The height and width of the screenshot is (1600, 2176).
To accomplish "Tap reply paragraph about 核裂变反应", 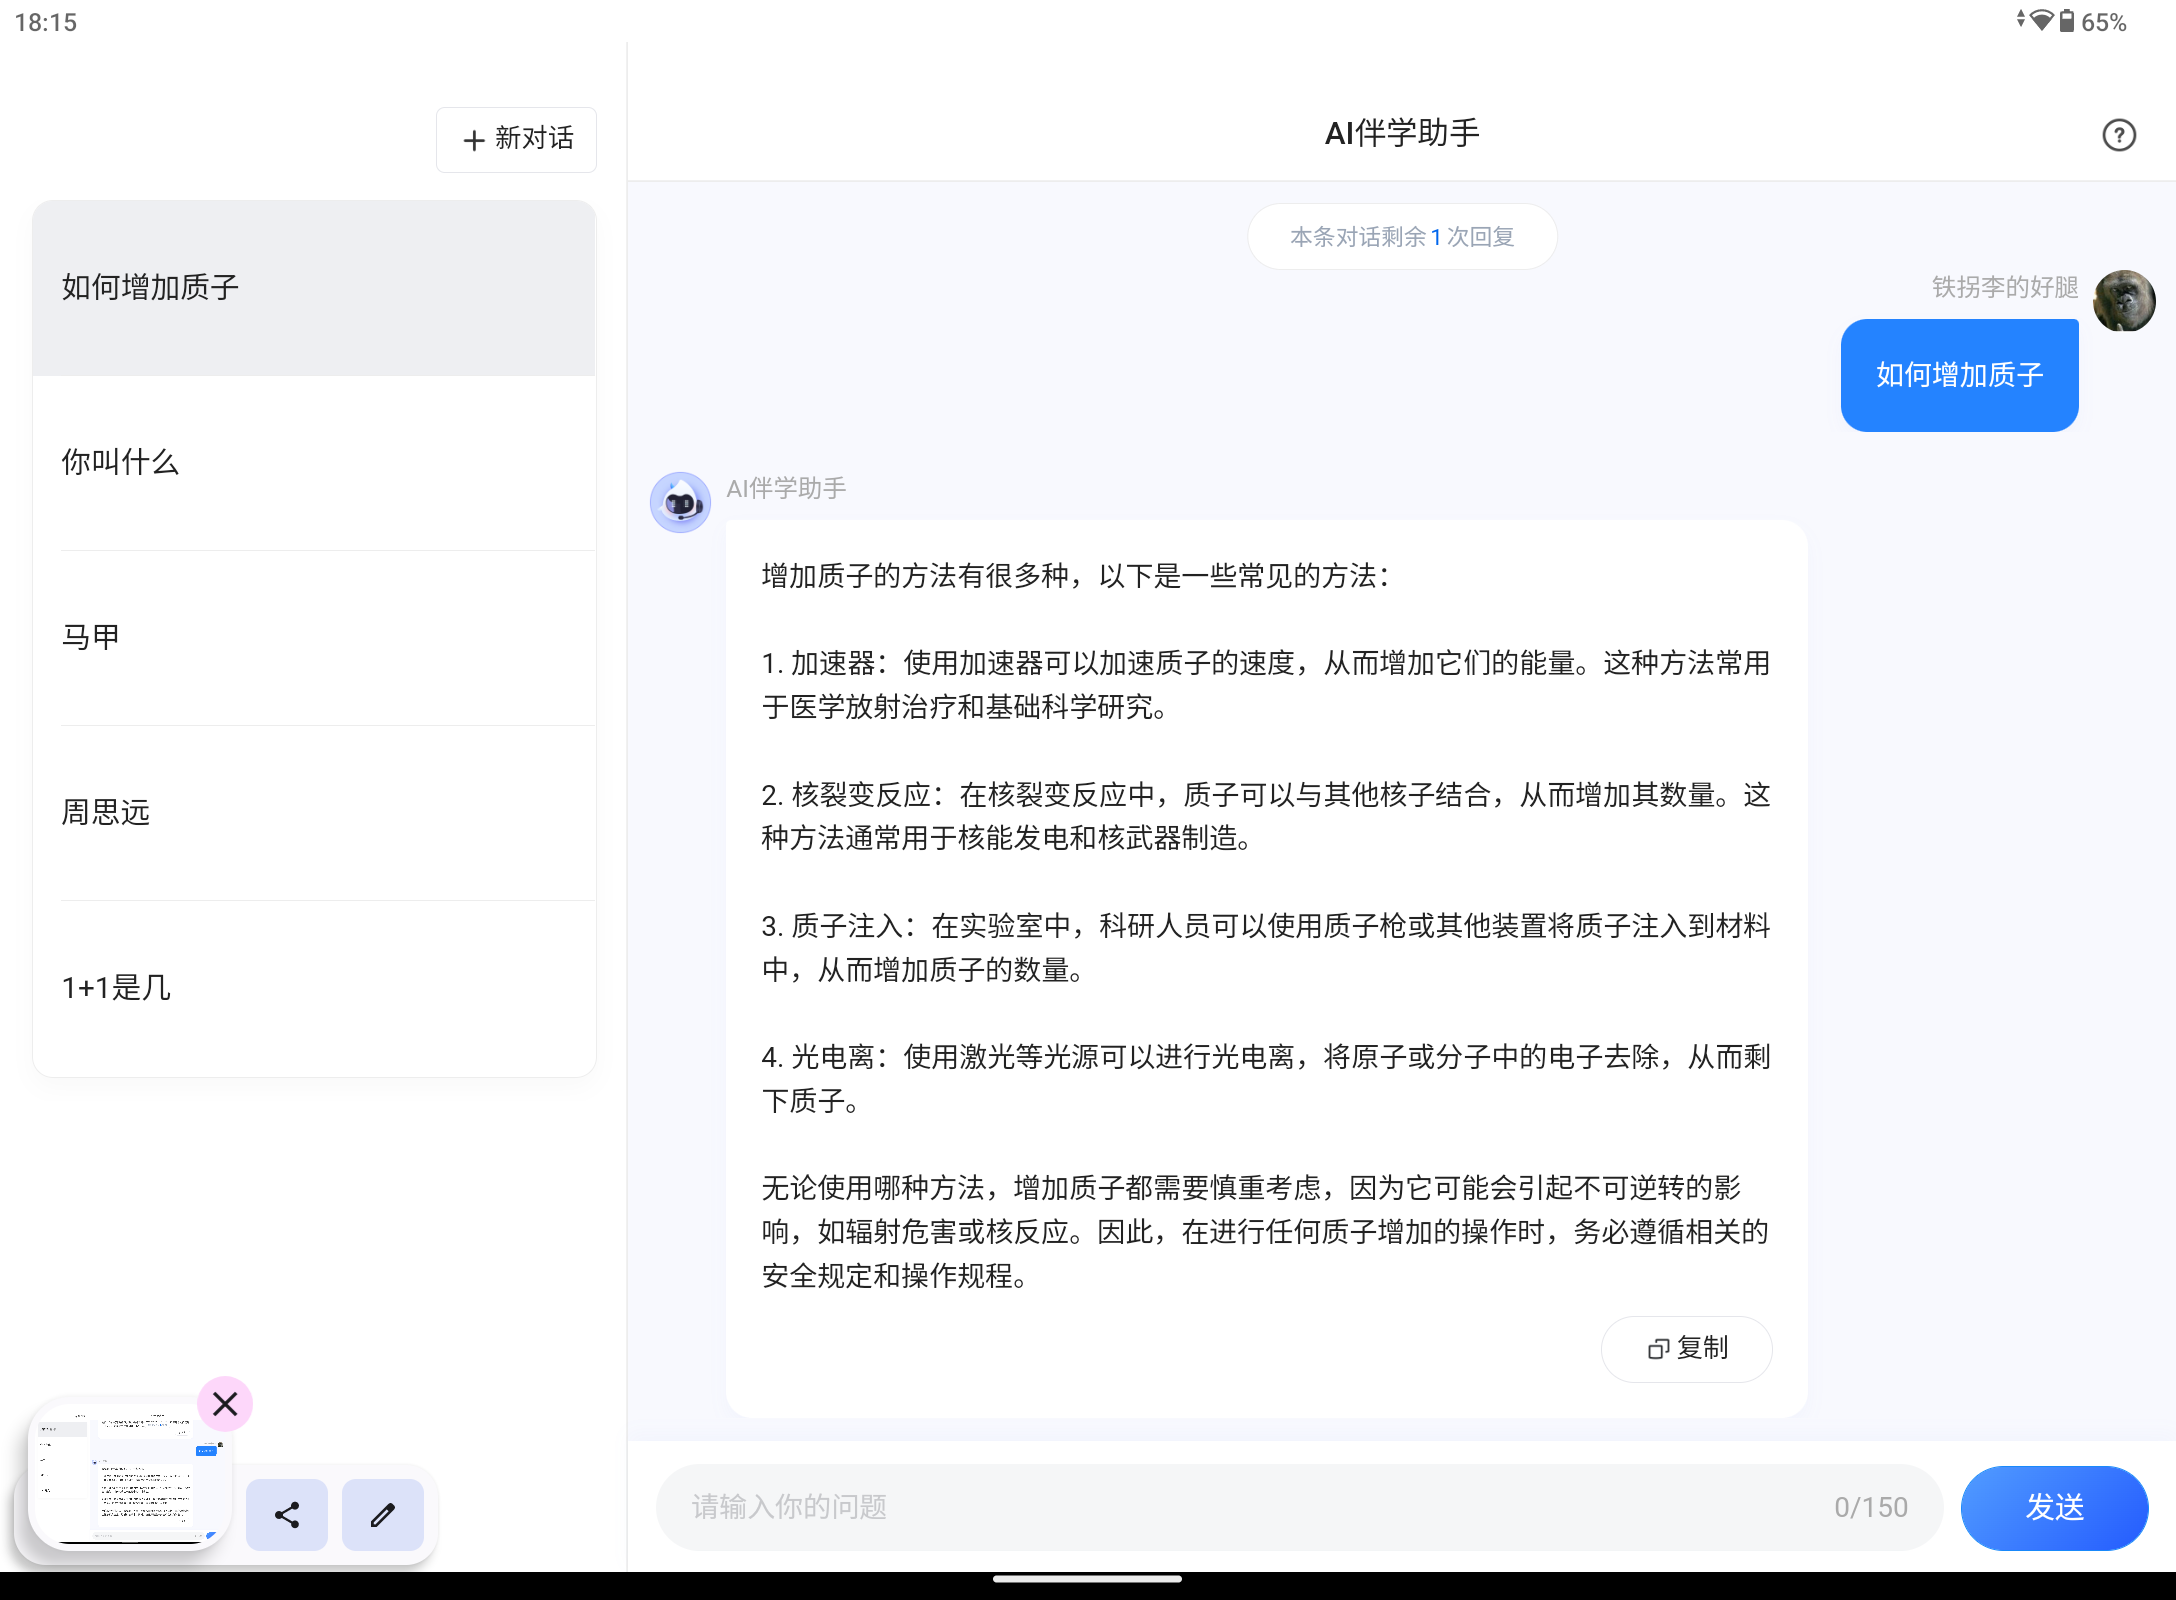I will 1265,816.
